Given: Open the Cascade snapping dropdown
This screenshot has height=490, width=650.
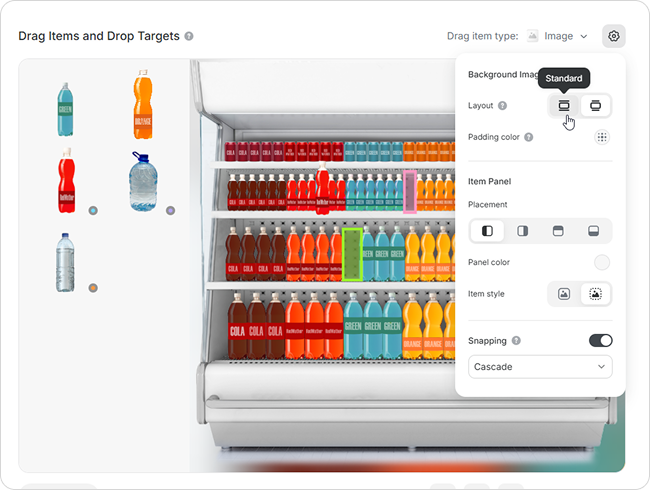Looking at the screenshot, I should pos(540,367).
